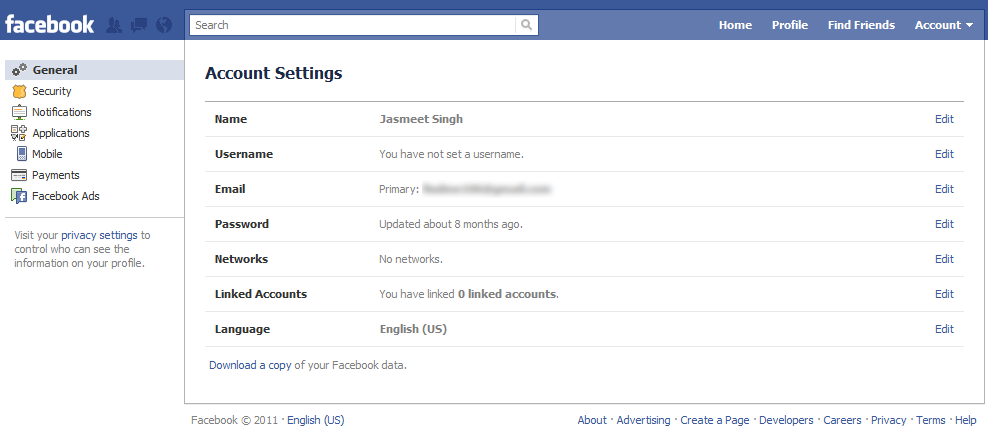Open Careers footer link
The width and height of the screenshot is (988, 435).
coord(842,420)
